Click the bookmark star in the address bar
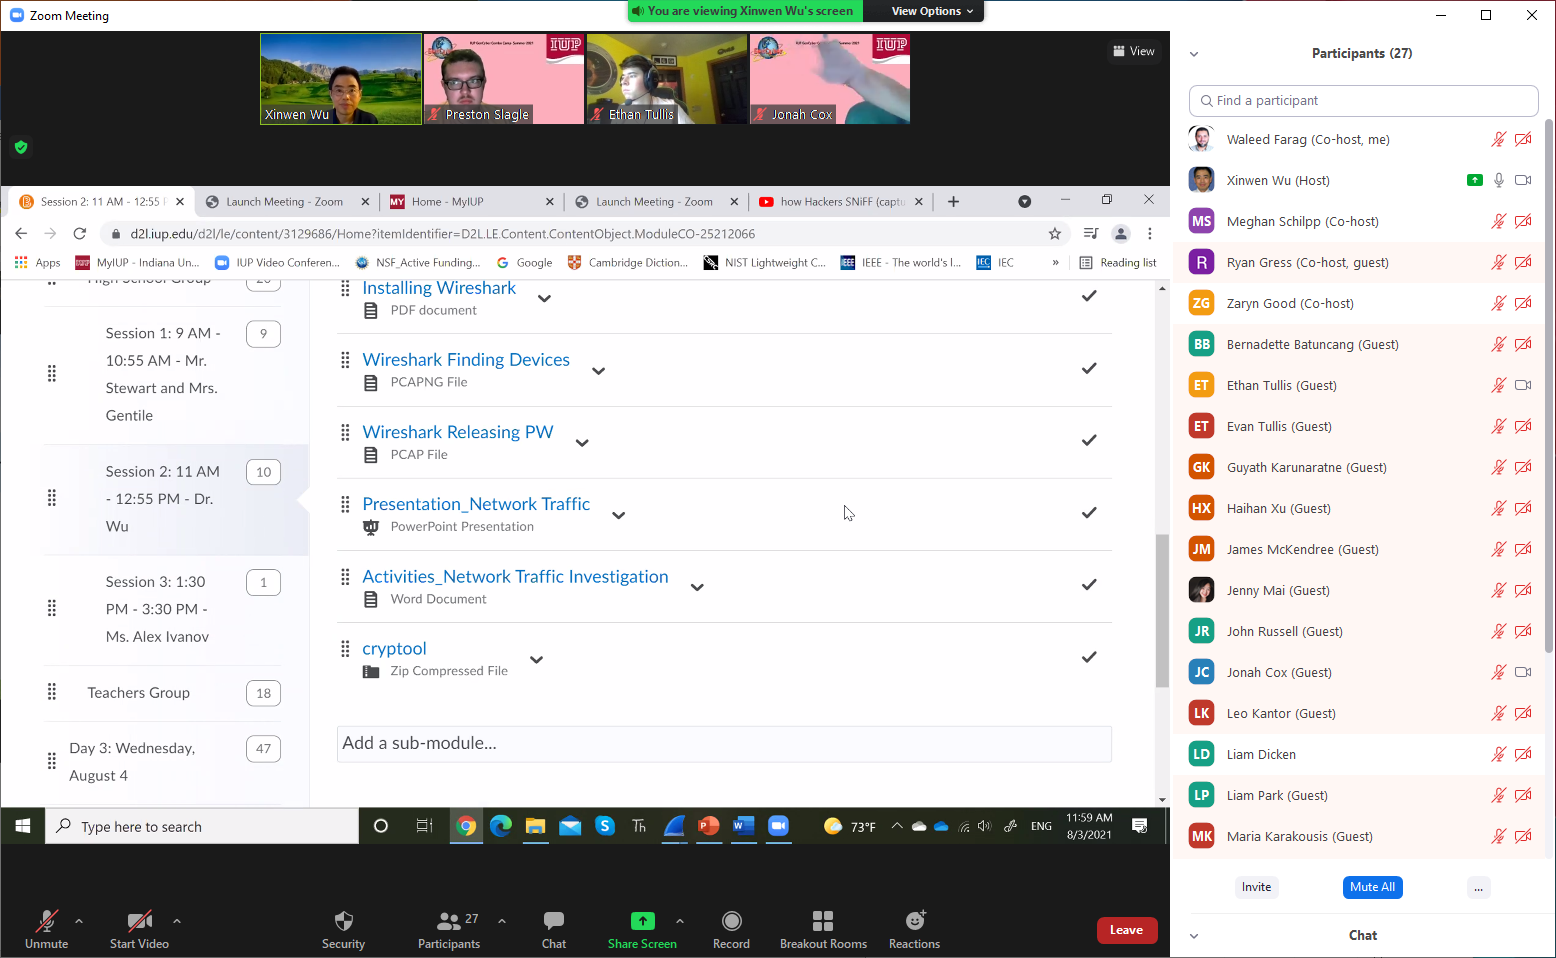 pyautogui.click(x=1055, y=233)
